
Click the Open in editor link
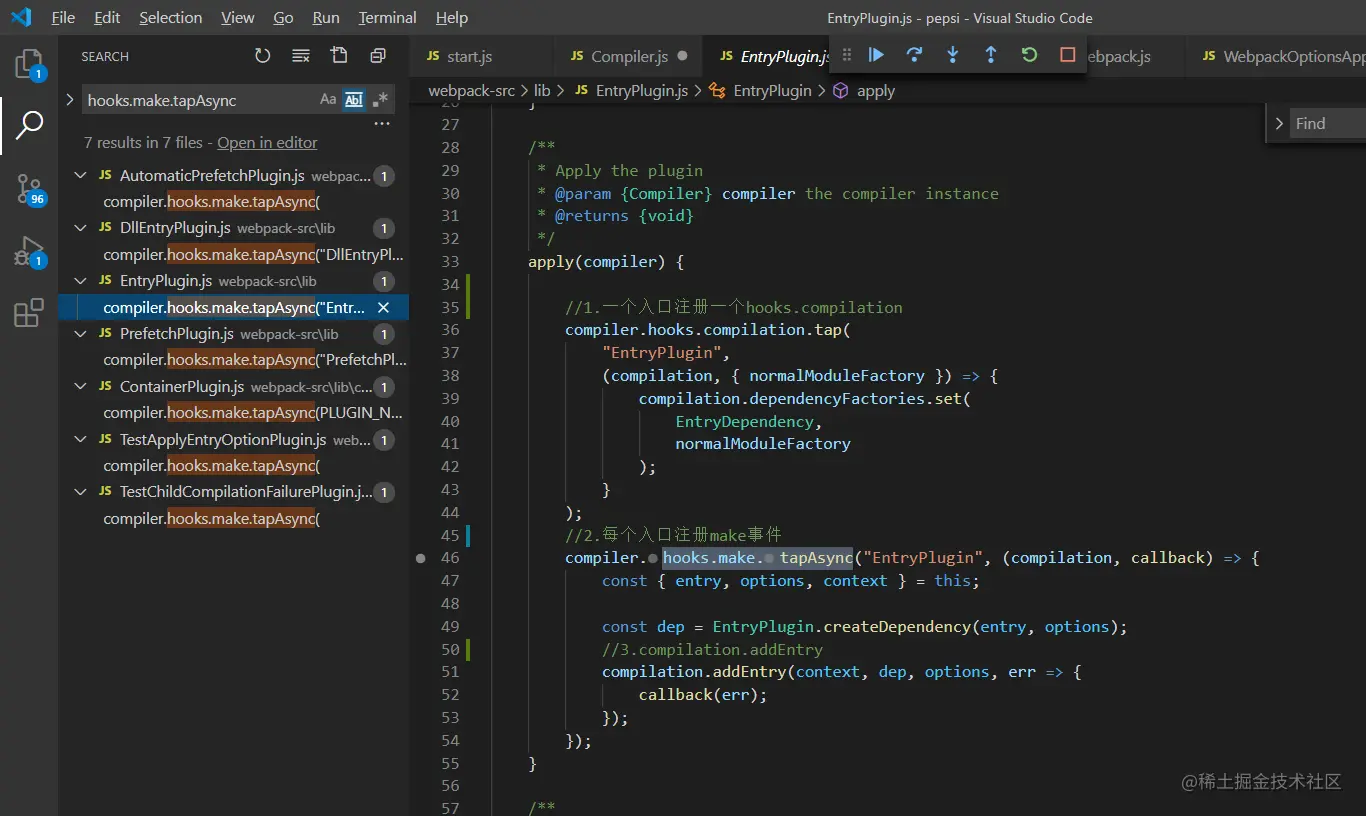click(x=267, y=143)
